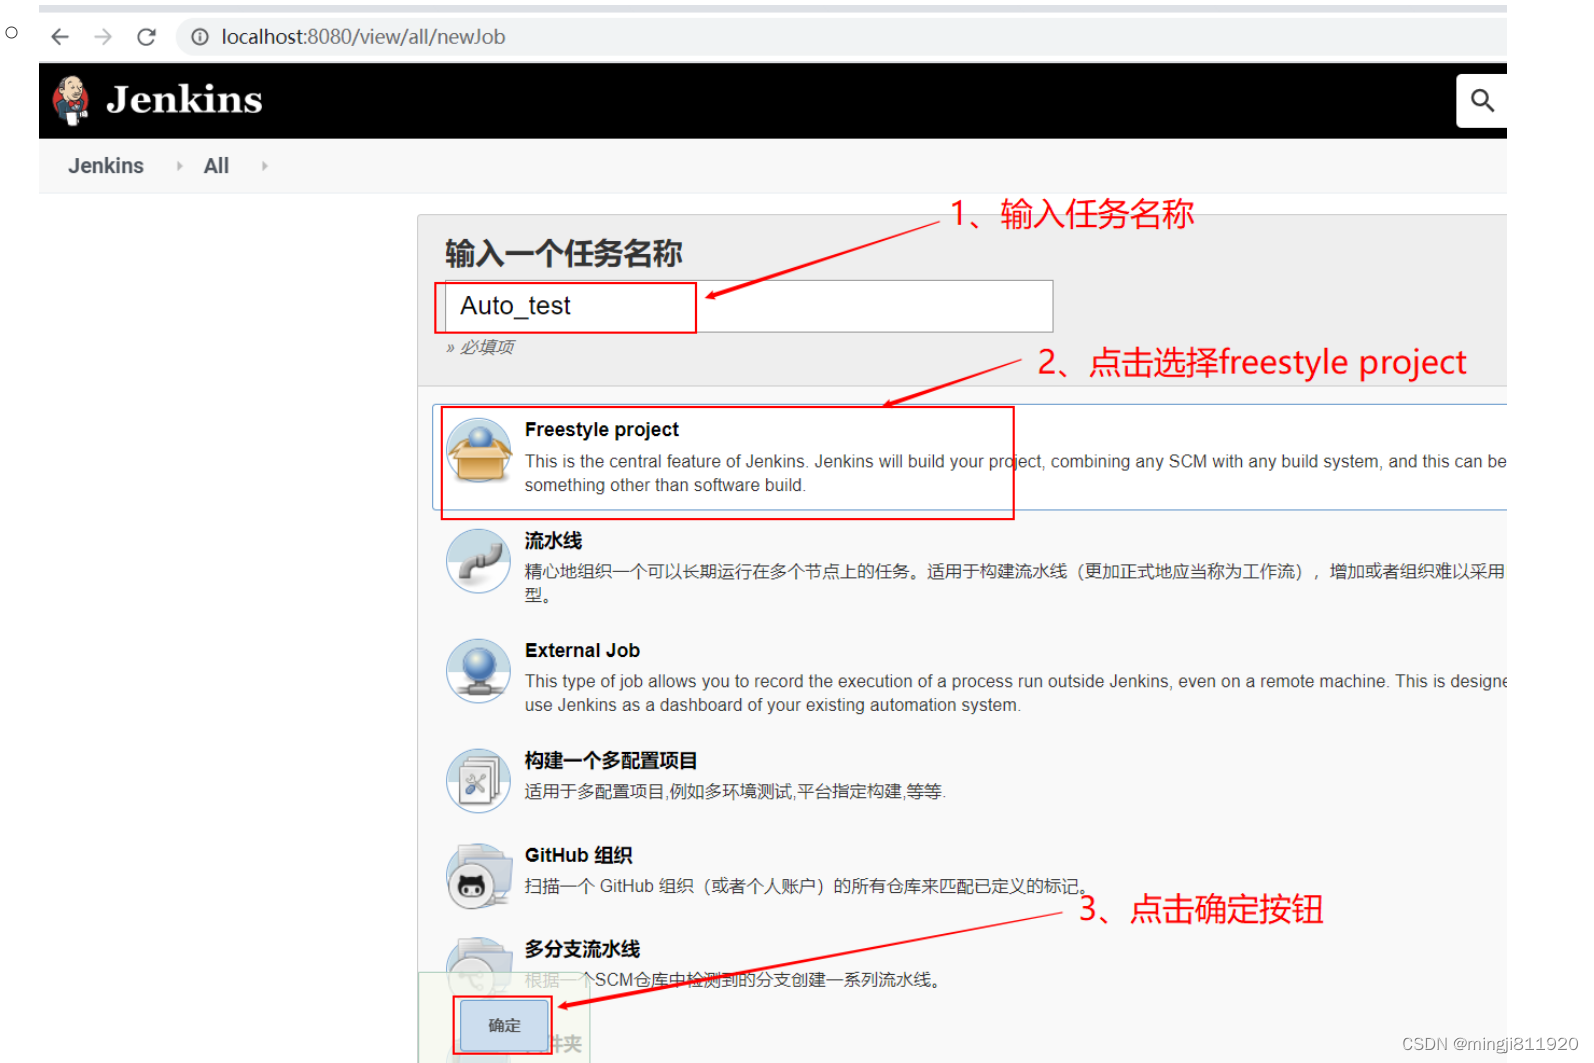Click the localhost:8080 address bar
Screen dimensions: 1594x1063
[x=840, y=37]
